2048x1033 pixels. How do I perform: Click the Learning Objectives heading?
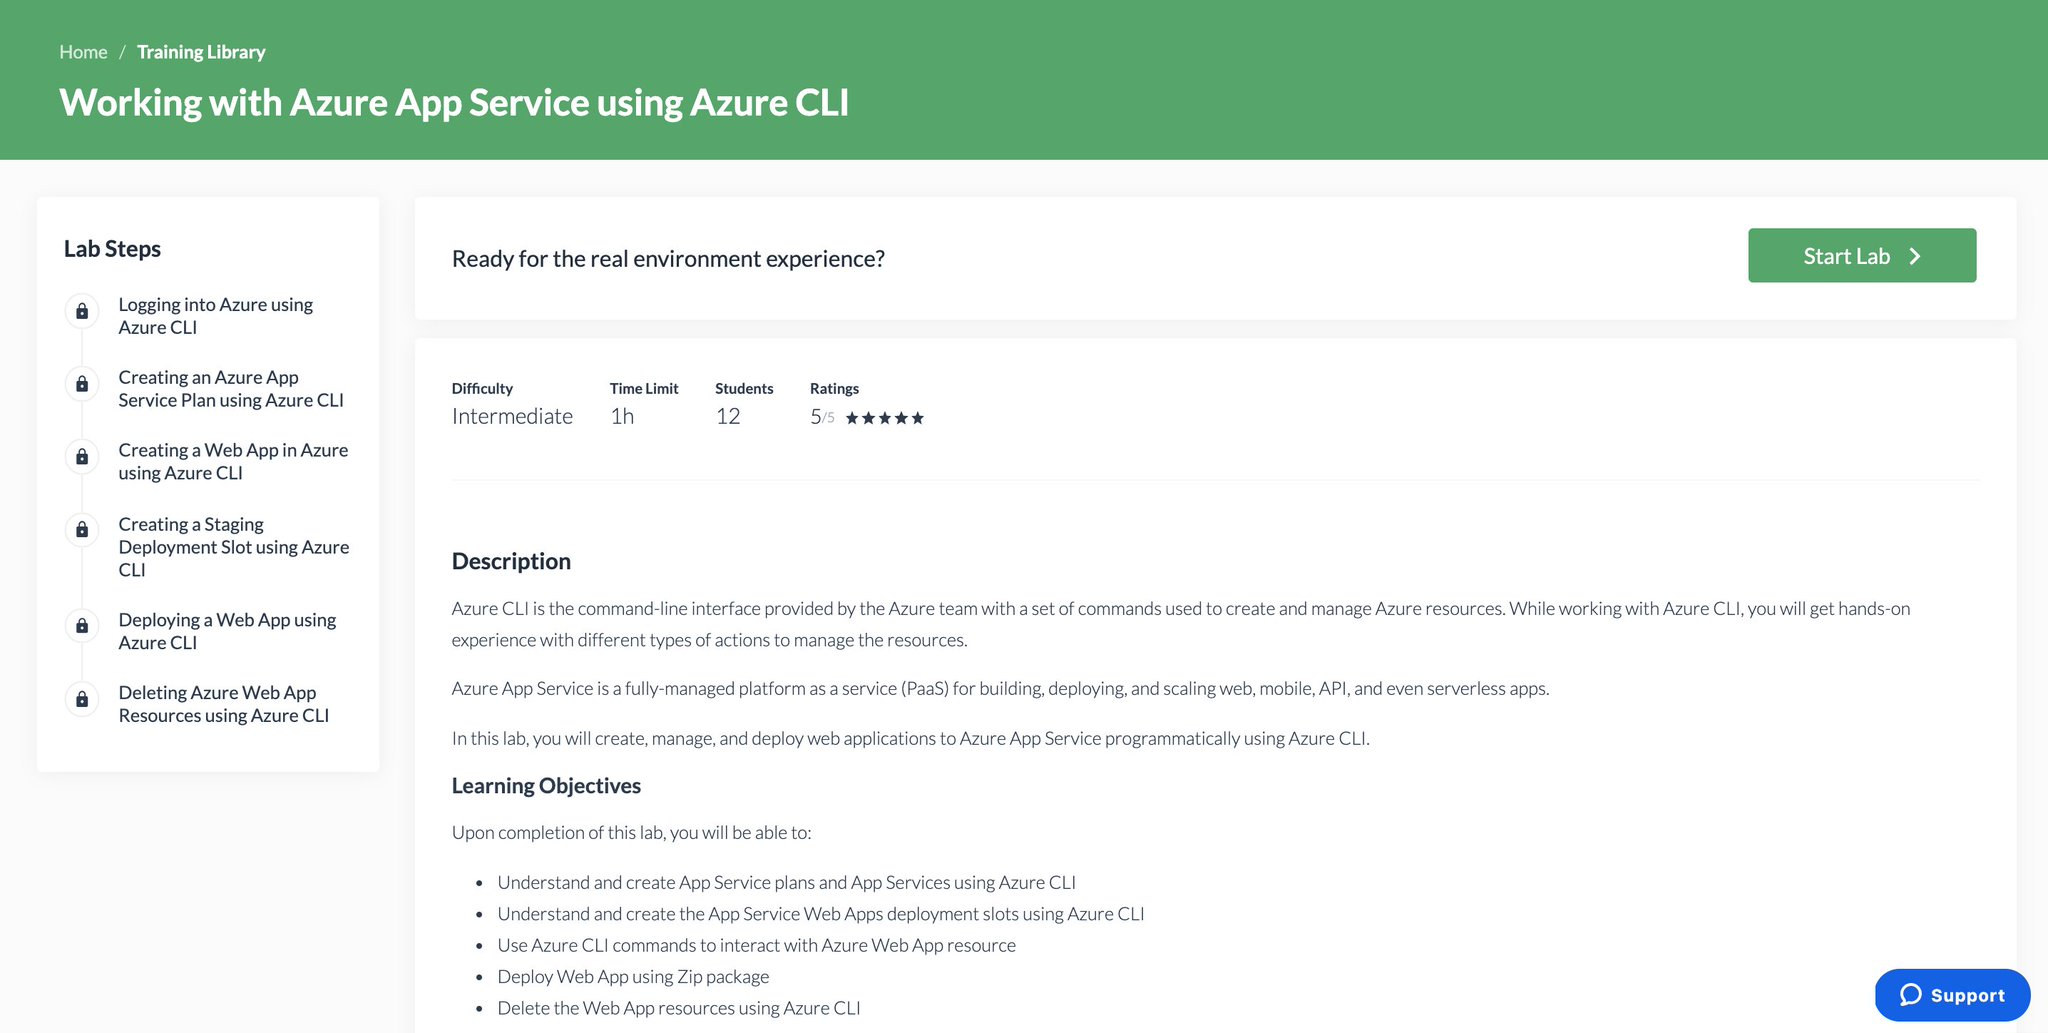tap(546, 786)
